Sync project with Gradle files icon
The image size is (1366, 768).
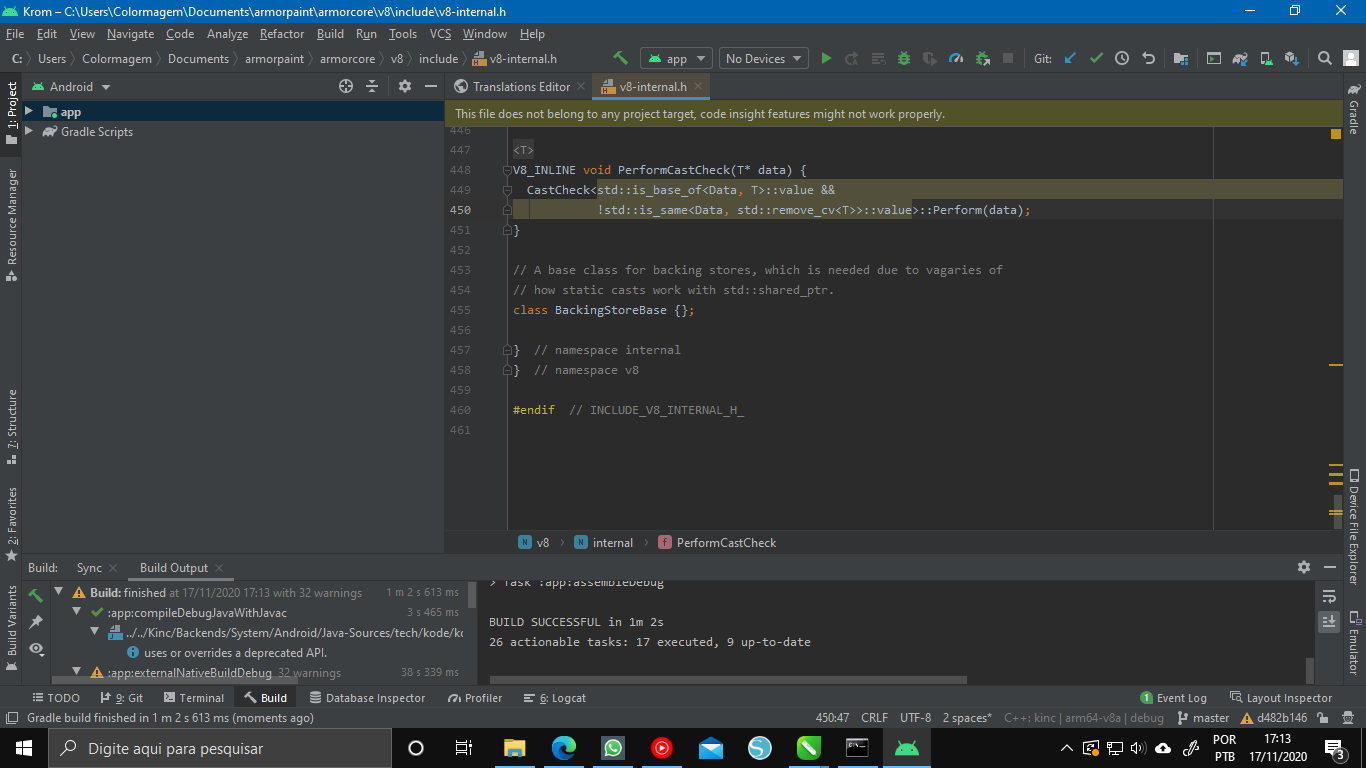coord(1240,58)
